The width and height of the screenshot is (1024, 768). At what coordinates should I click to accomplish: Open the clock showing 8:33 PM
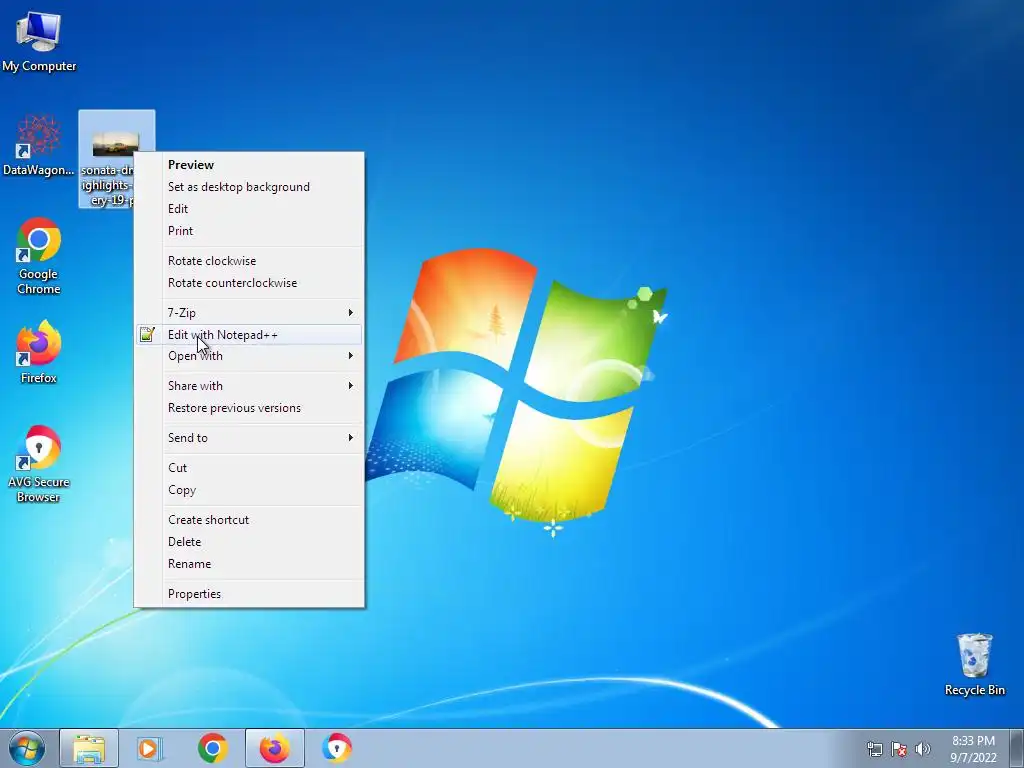pyautogui.click(x=973, y=749)
